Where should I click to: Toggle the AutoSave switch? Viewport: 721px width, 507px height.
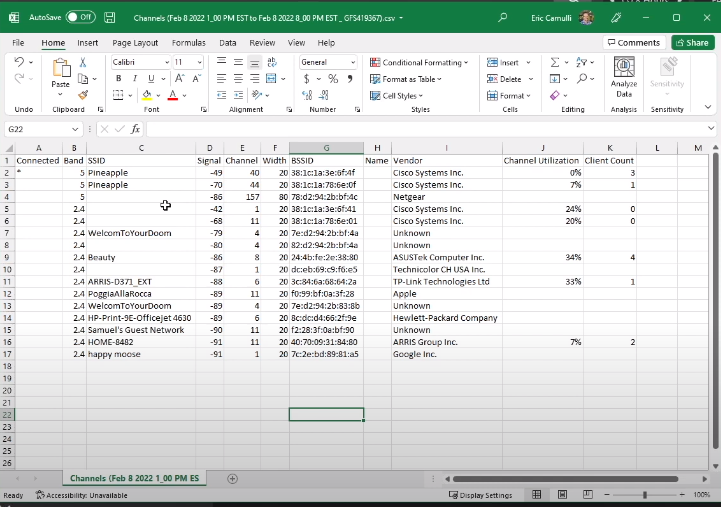(x=79, y=17)
